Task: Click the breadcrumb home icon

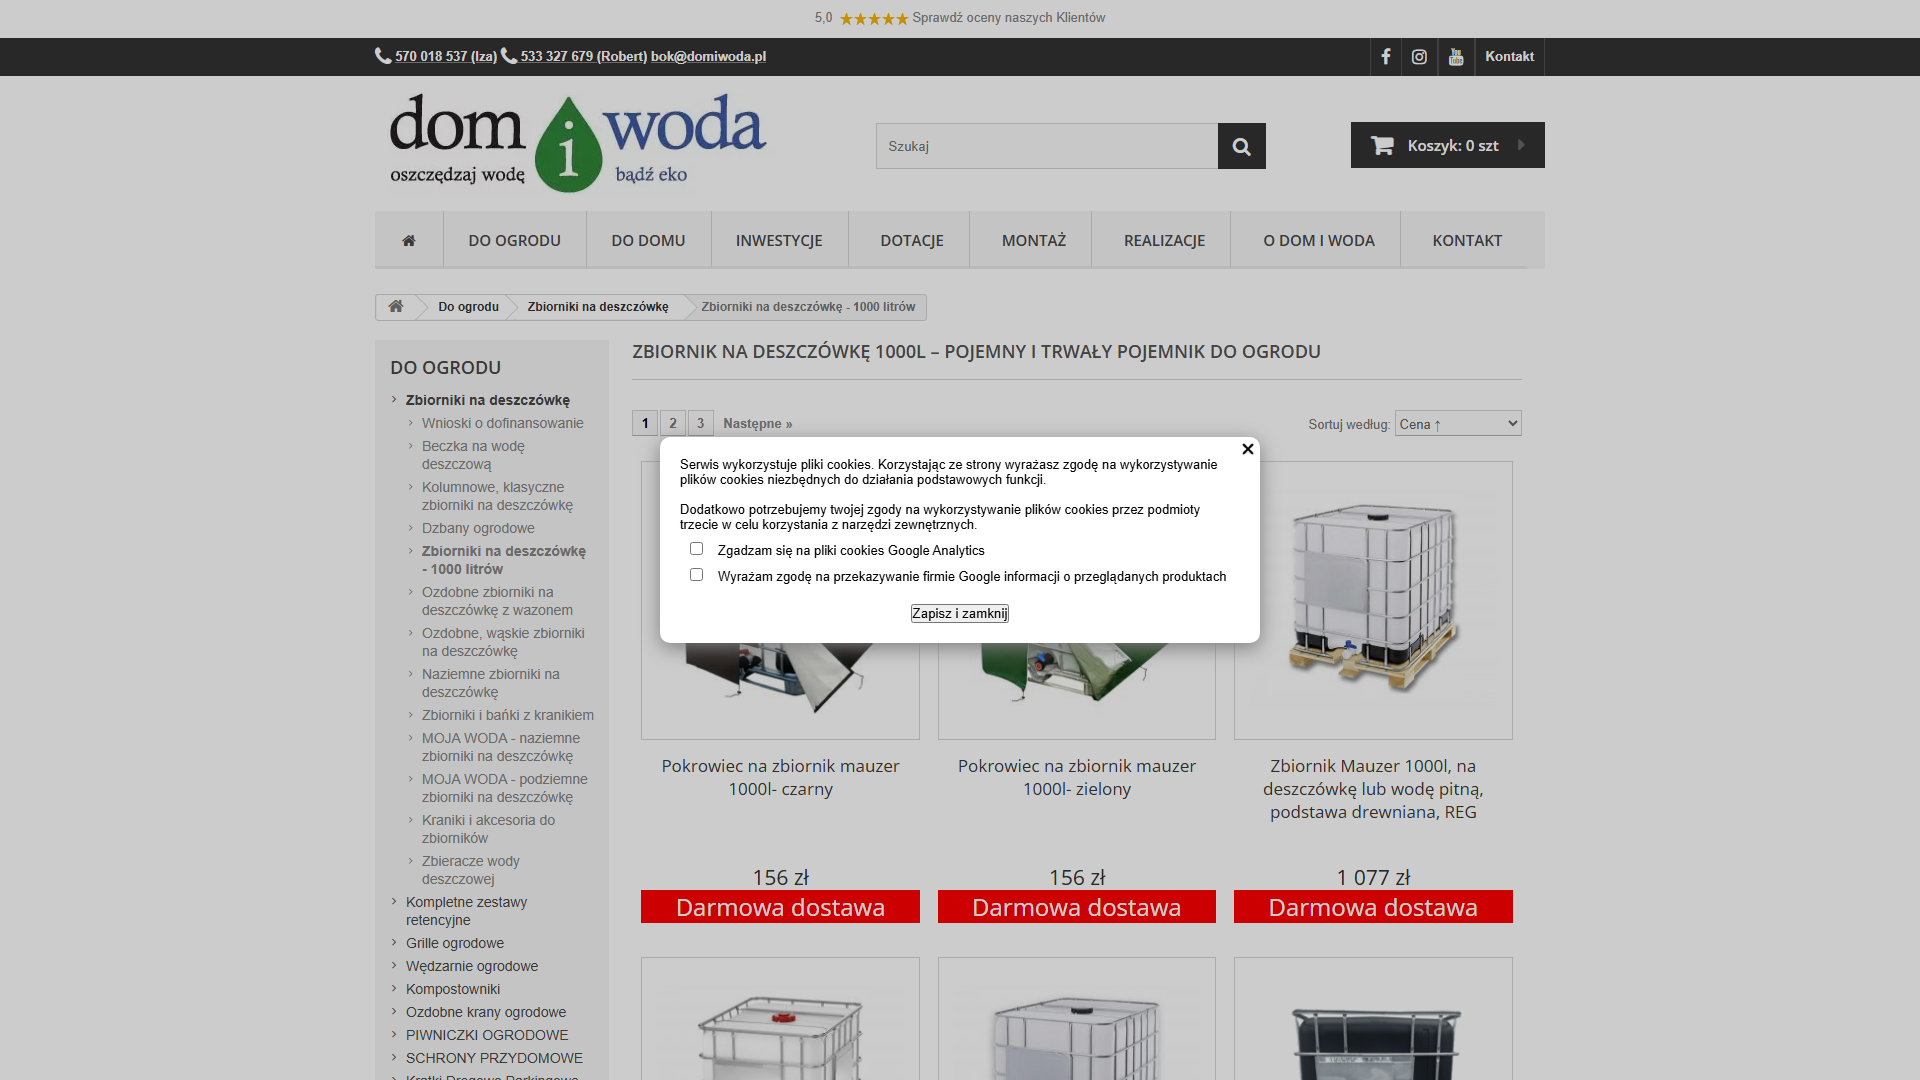Action: coord(396,307)
